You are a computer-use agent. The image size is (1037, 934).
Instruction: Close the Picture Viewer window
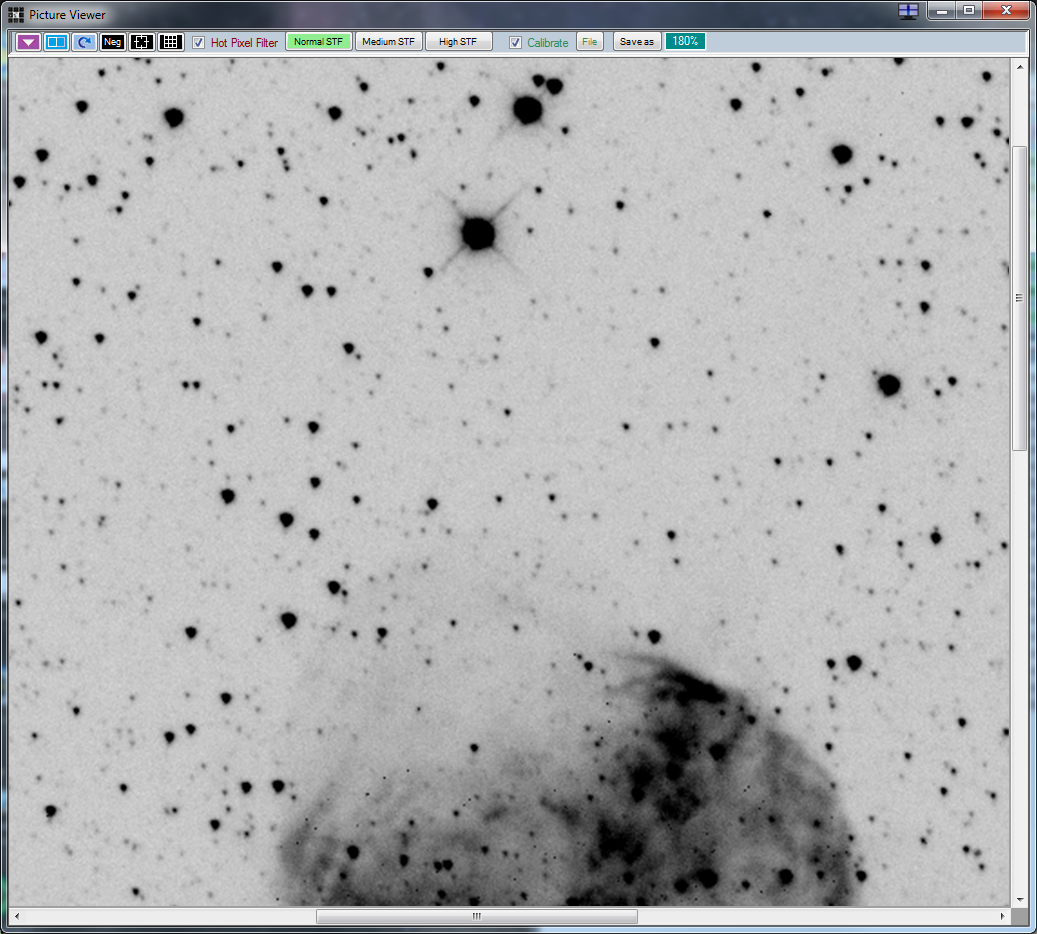point(1006,10)
